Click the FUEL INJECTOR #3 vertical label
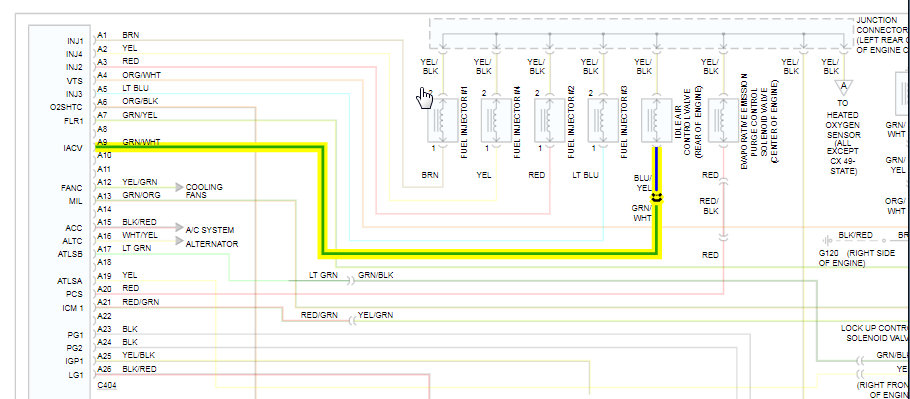This screenshot has height=399, width=910. 624,121
